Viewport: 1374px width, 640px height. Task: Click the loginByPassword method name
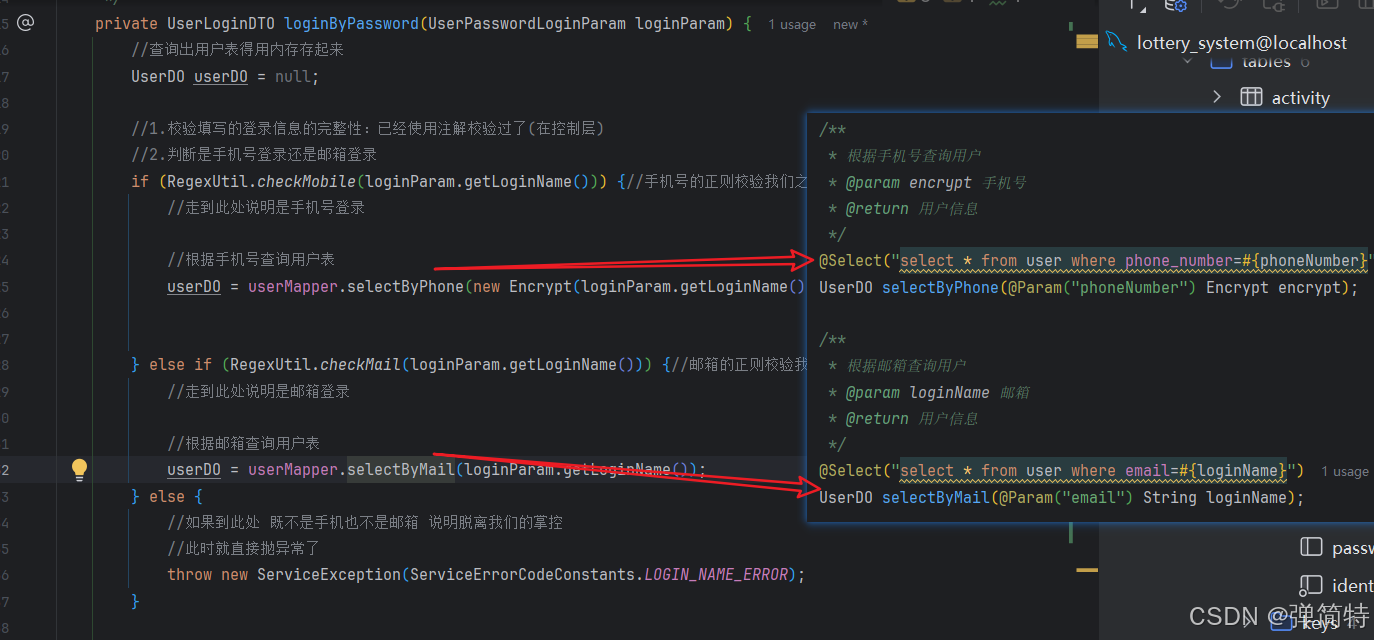[x=351, y=23]
